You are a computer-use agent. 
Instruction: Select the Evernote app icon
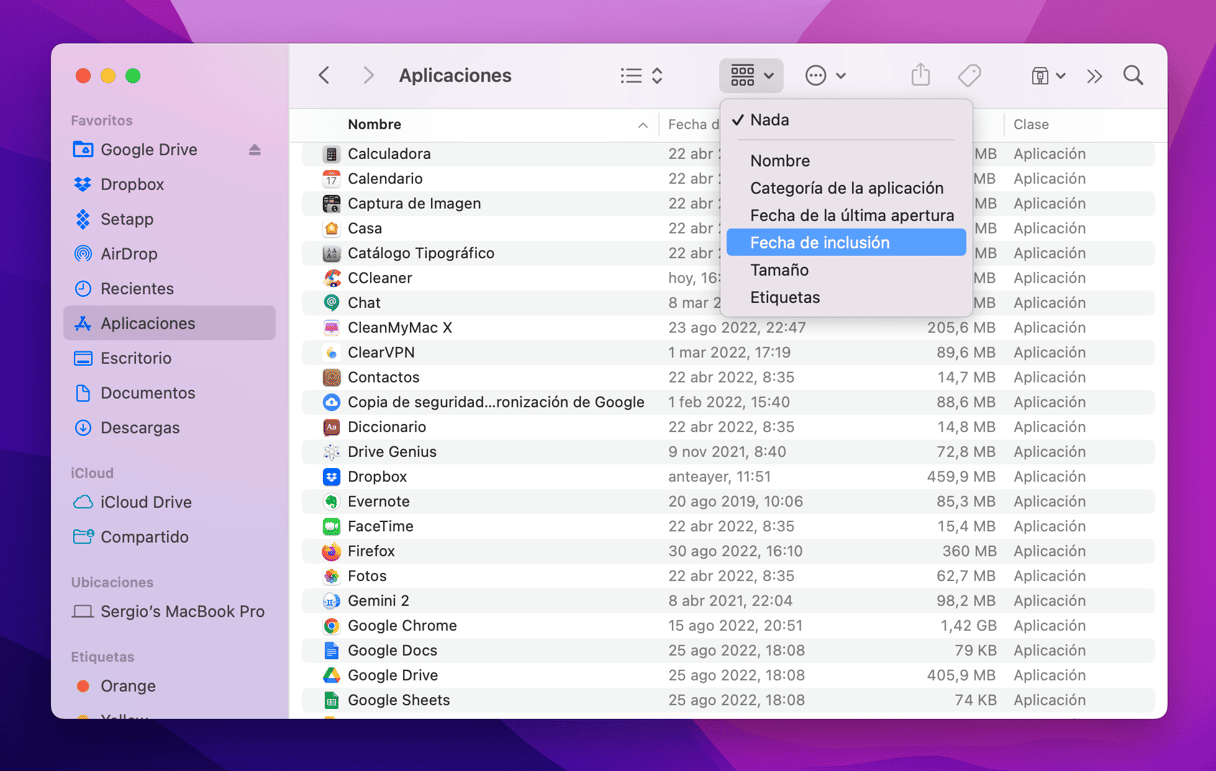[331, 502]
